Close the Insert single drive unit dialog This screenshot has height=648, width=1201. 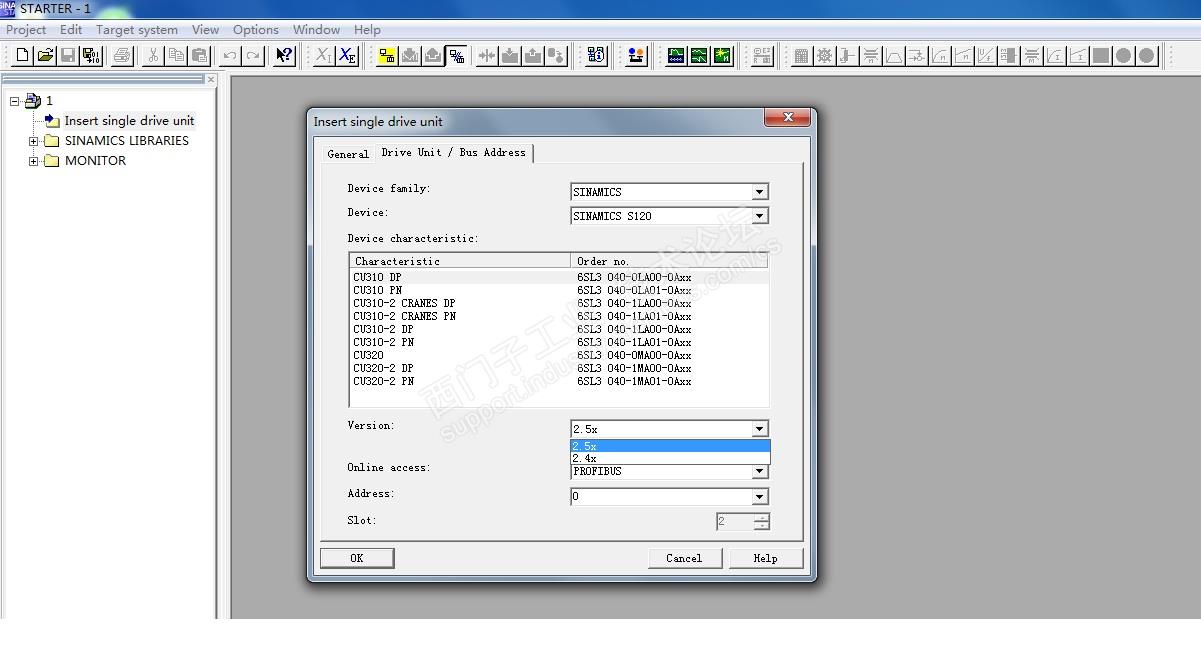tap(788, 118)
